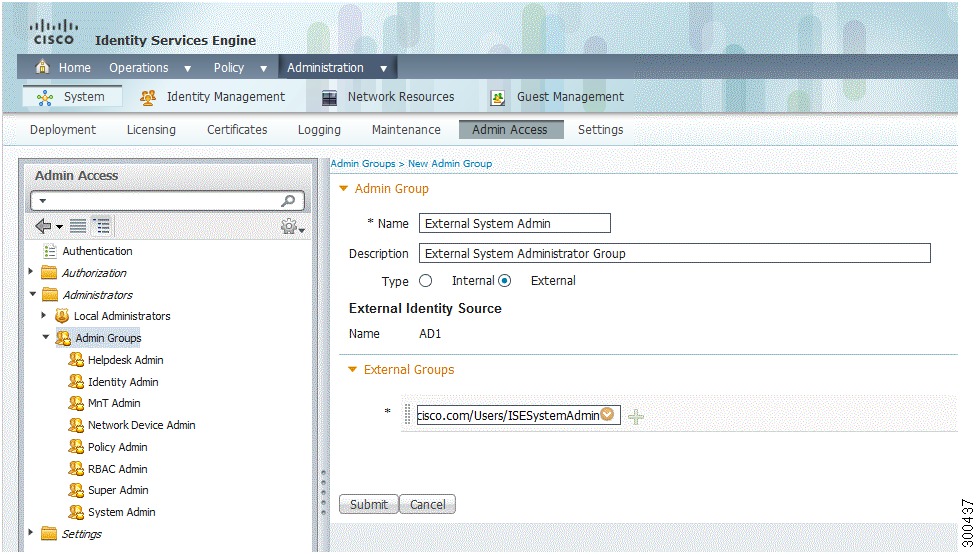Open the sidebar gear settings icon
Image resolution: width=979 pixels, height=554 pixels.
click(289, 226)
